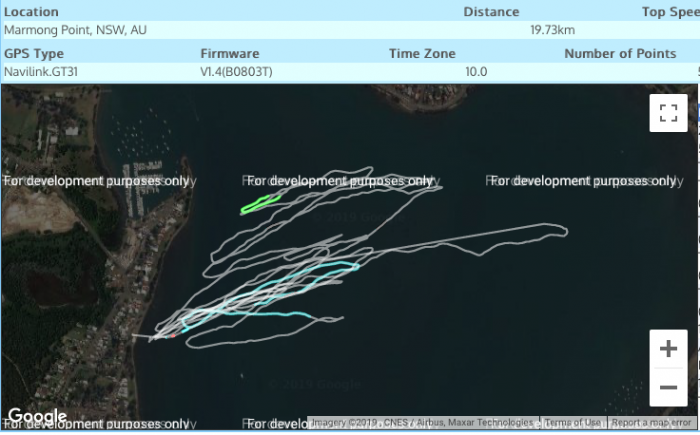Click the Time Zone column header
The image size is (700, 435).
pyautogui.click(x=422, y=53)
